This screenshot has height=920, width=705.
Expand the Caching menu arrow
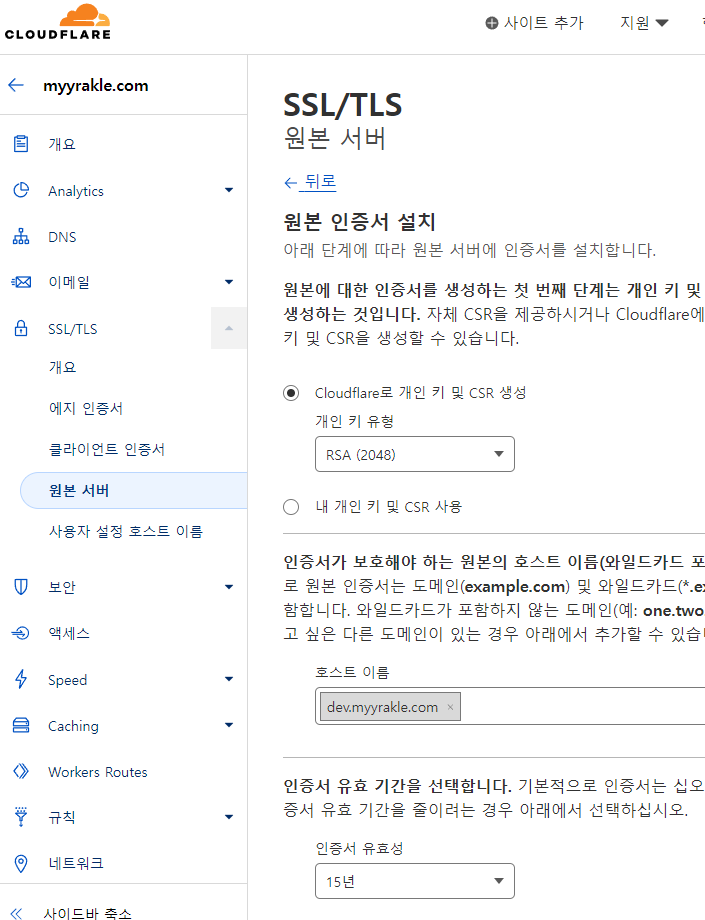click(229, 725)
